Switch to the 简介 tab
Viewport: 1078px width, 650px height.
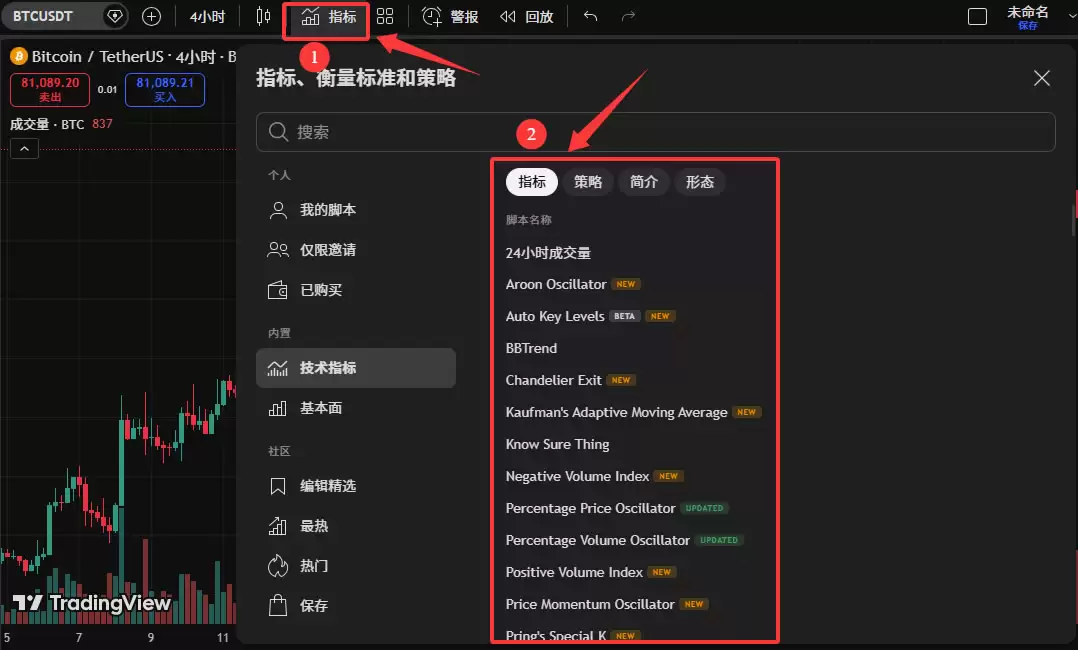[644, 182]
